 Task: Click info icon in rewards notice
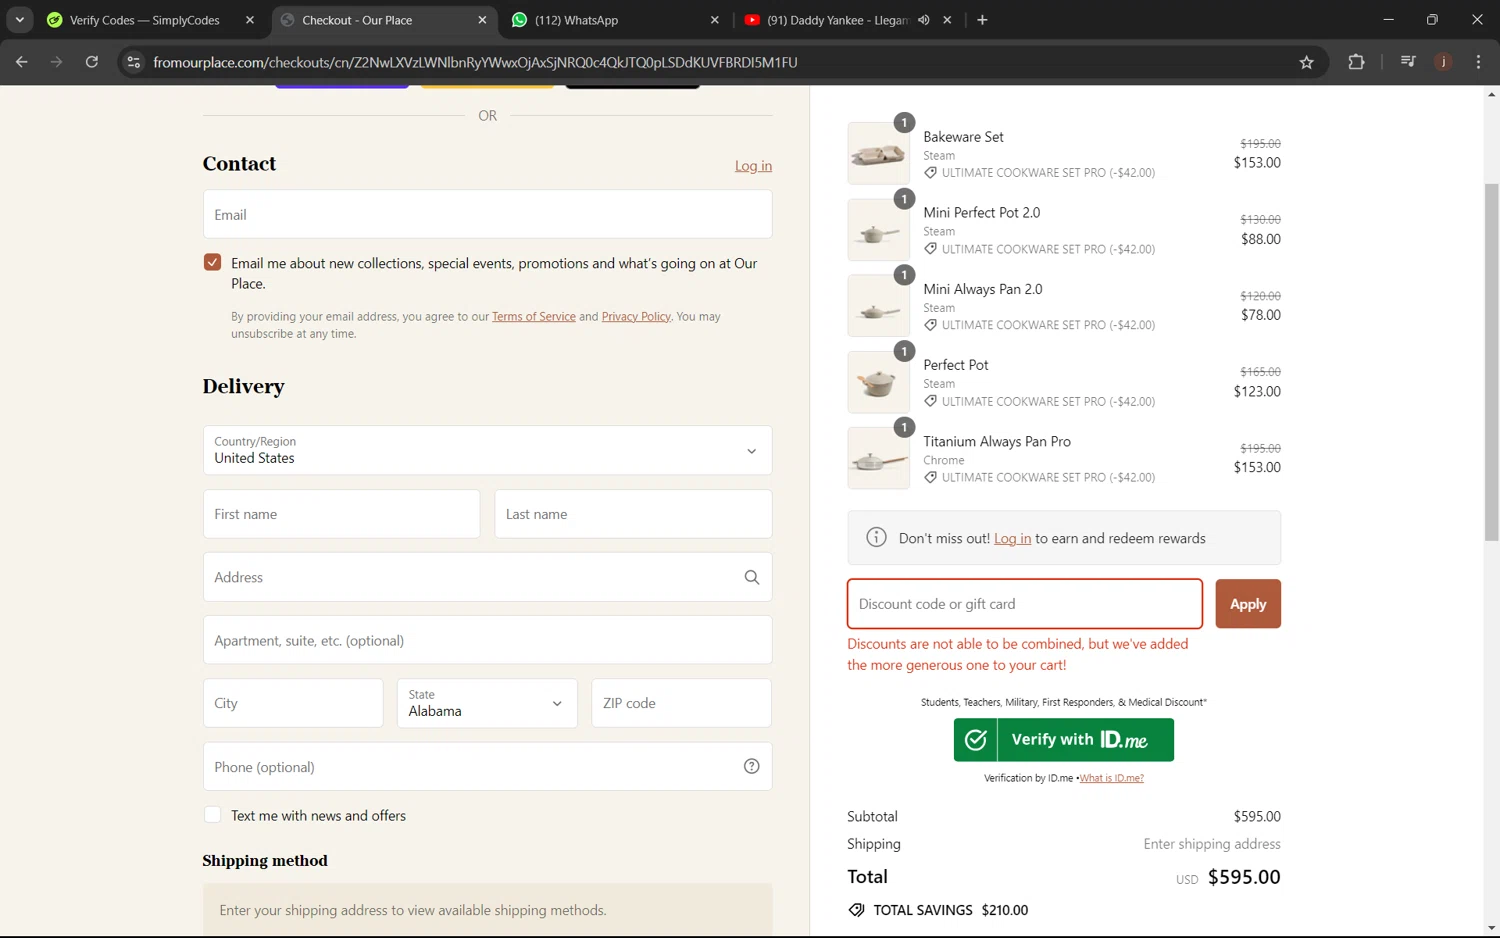[876, 538]
